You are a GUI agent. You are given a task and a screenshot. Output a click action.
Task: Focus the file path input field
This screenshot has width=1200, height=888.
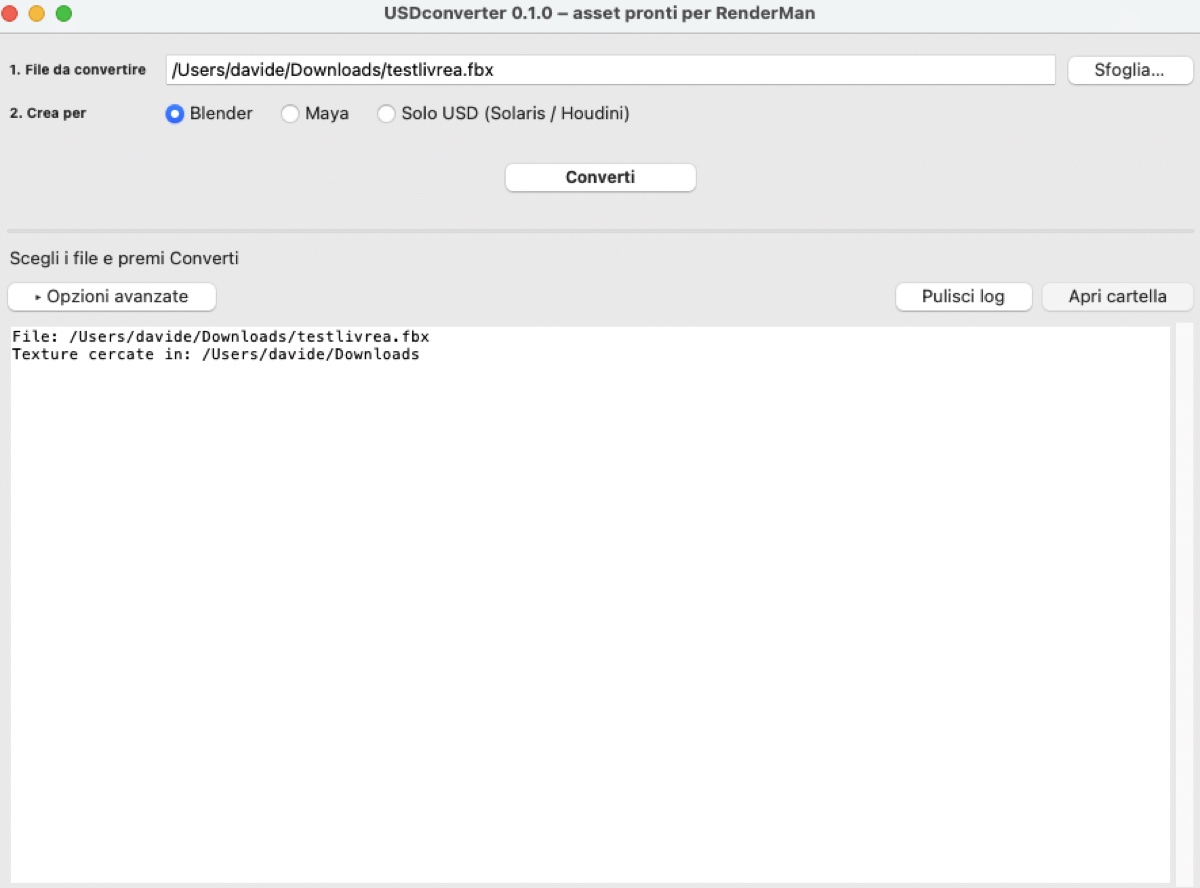click(x=610, y=70)
